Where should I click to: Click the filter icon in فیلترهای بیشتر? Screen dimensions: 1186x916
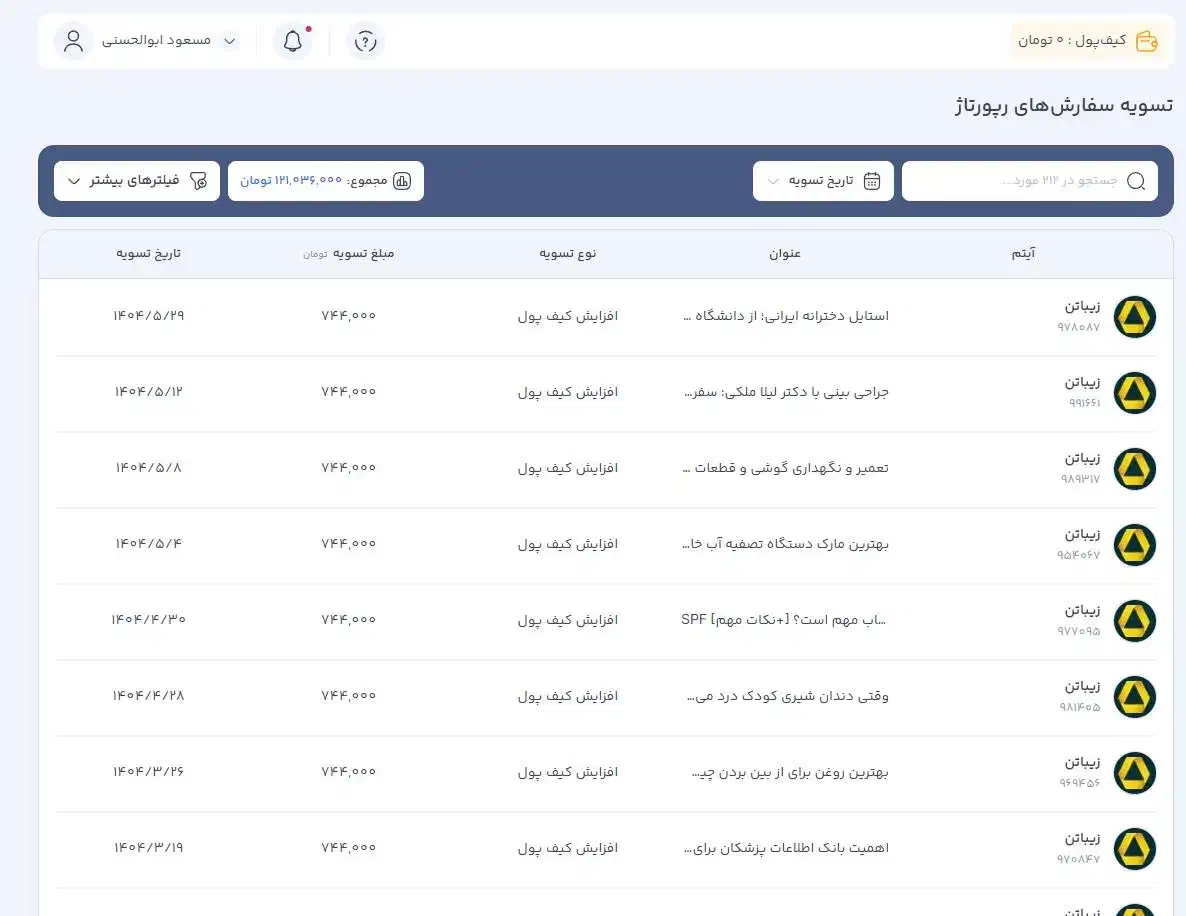pos(198,181)
